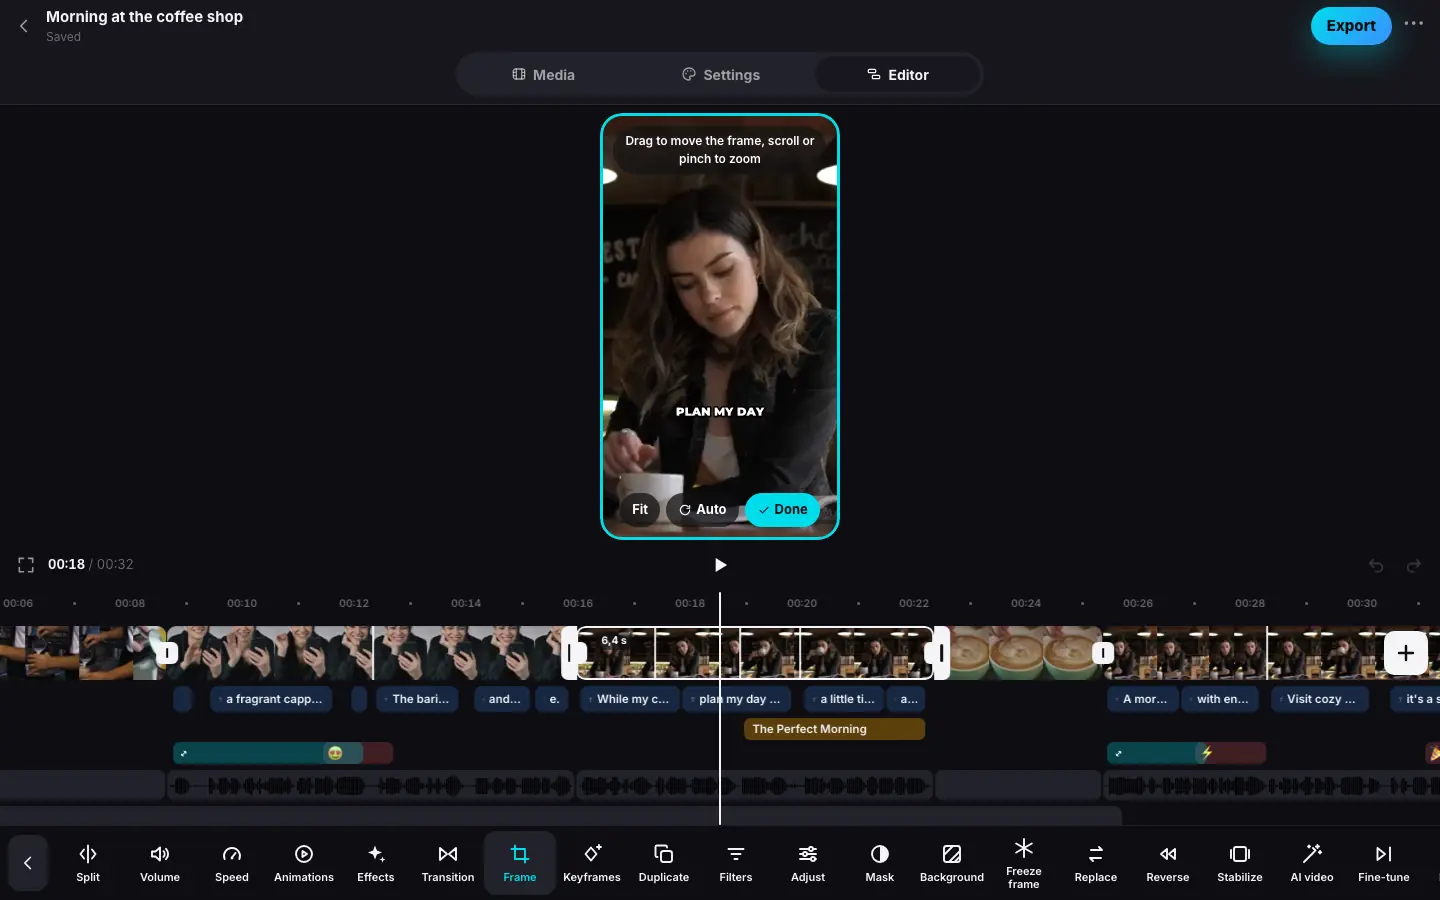
Task: Click the Replace clip tool
Action: click(1096, 863)
